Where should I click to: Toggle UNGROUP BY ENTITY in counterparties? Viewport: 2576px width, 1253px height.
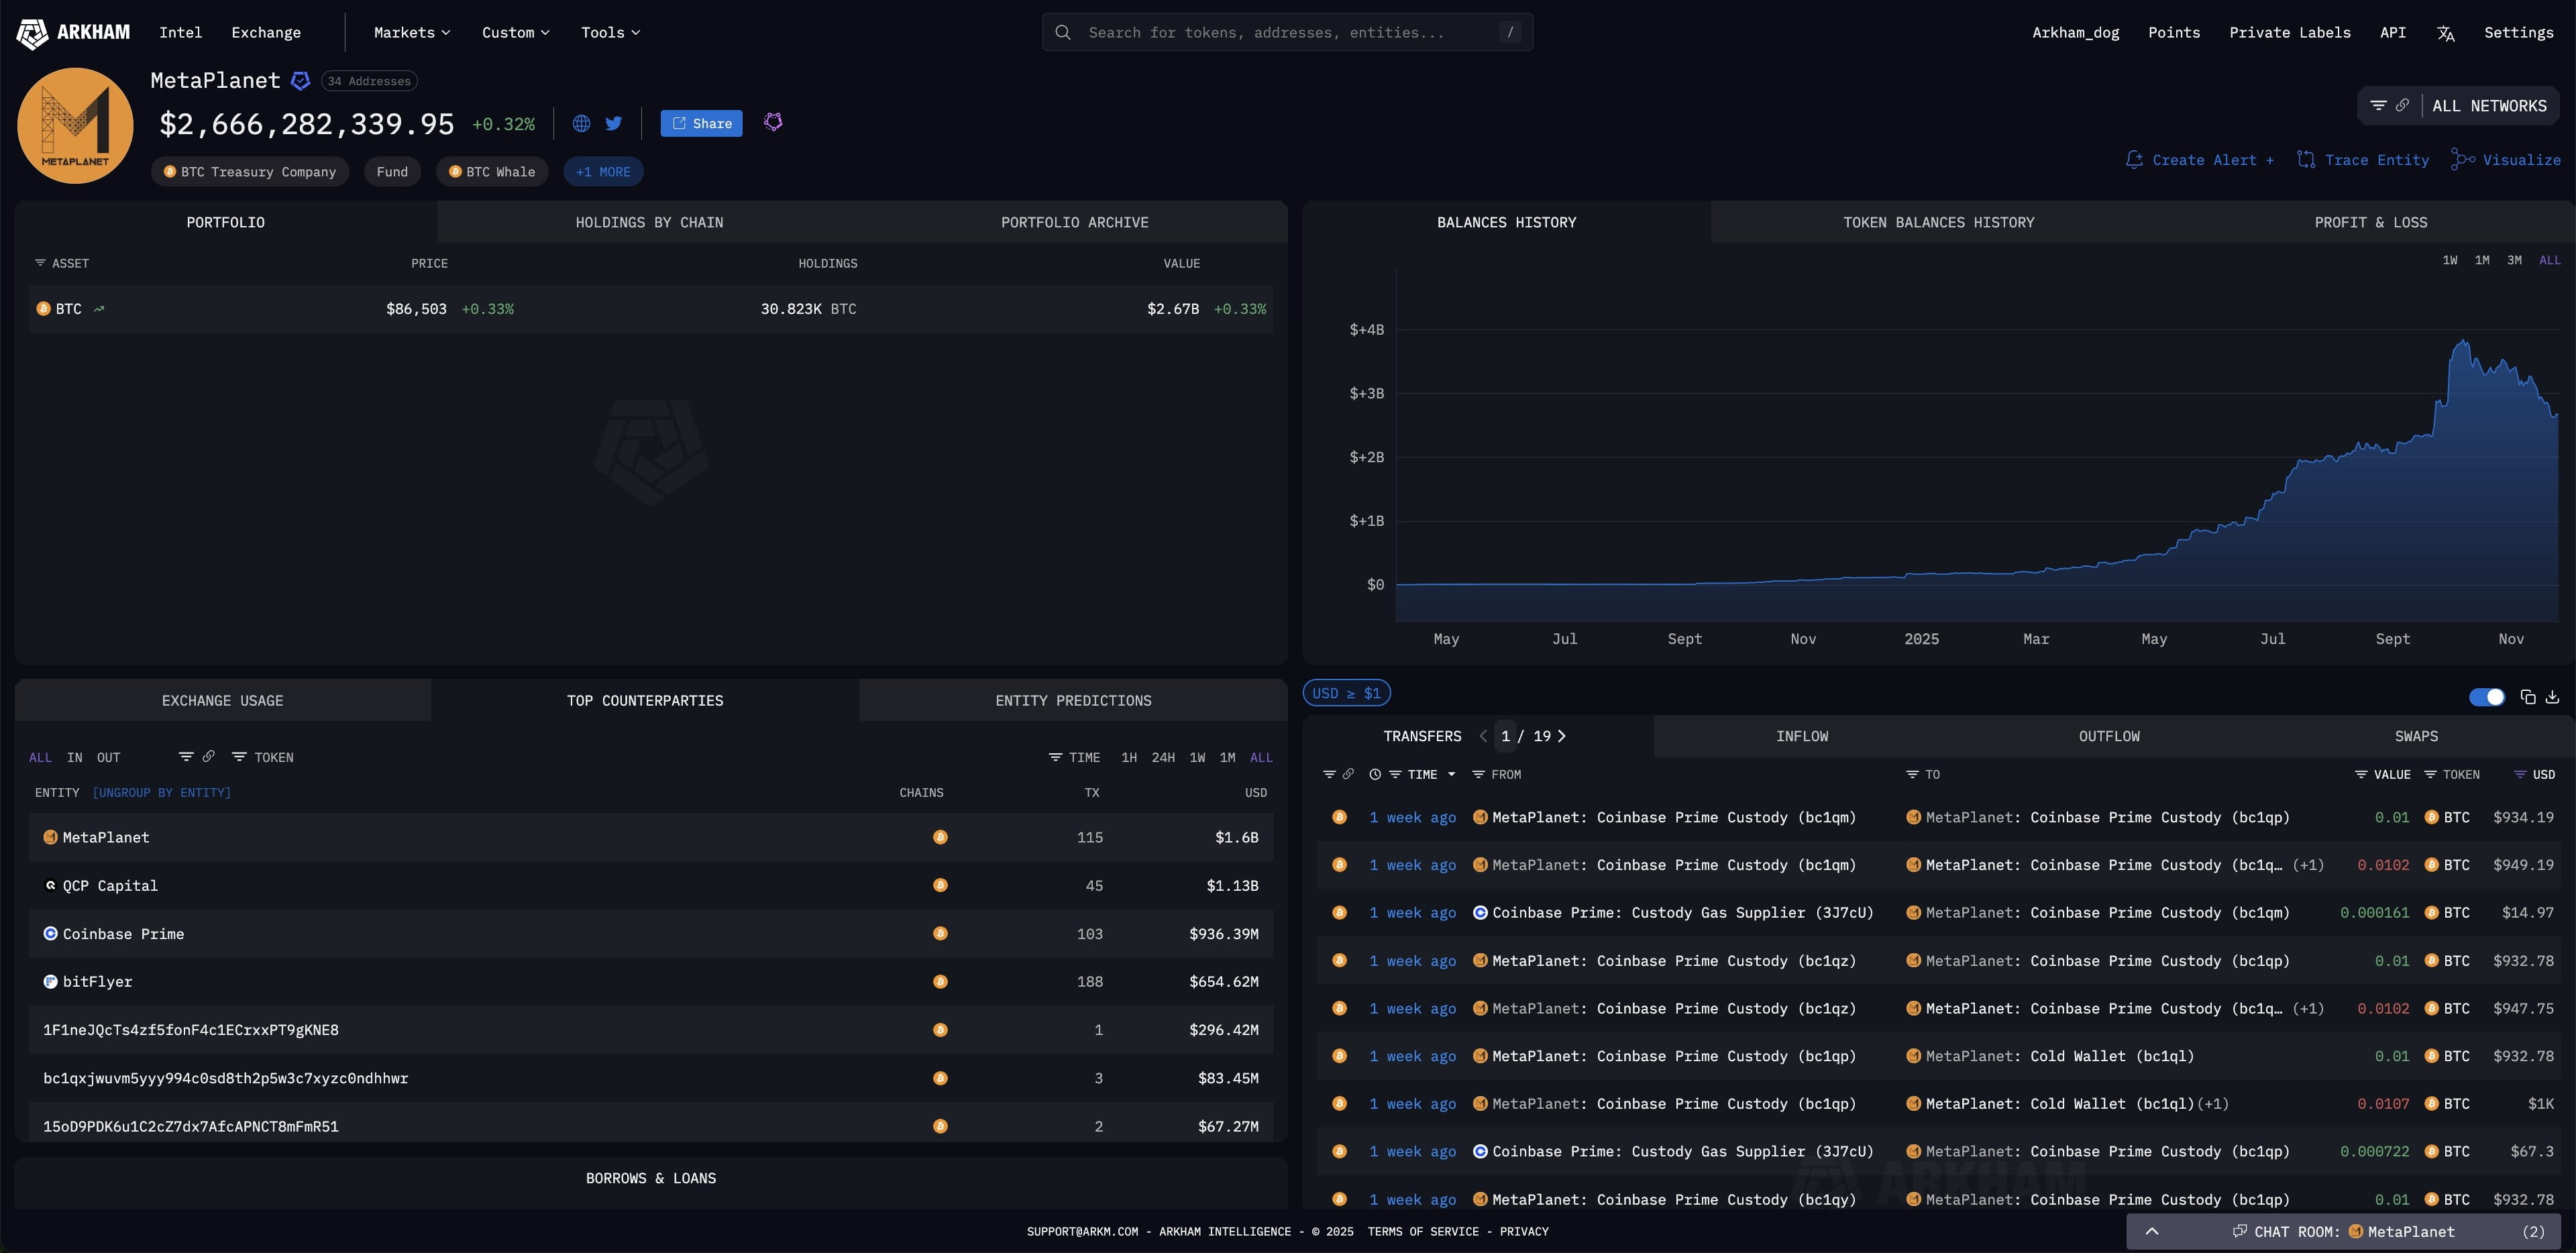(162, 793)
